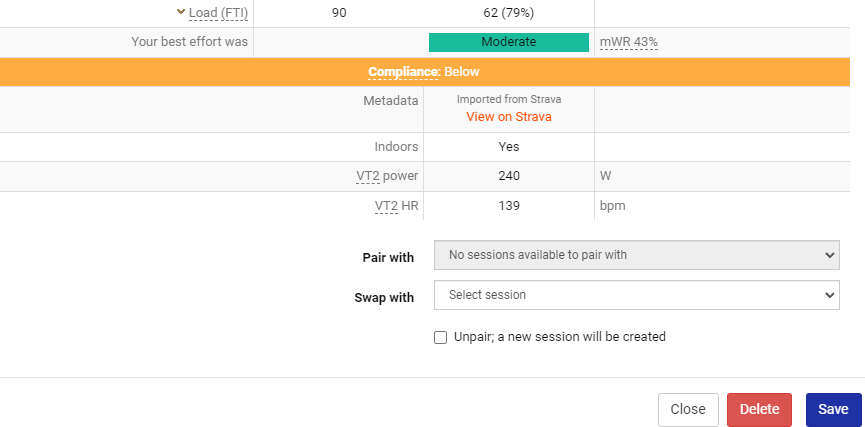Click the VT2 abbreviation in VT2 HR
Screen dimensions: 865x427
(x=385, y=206)
